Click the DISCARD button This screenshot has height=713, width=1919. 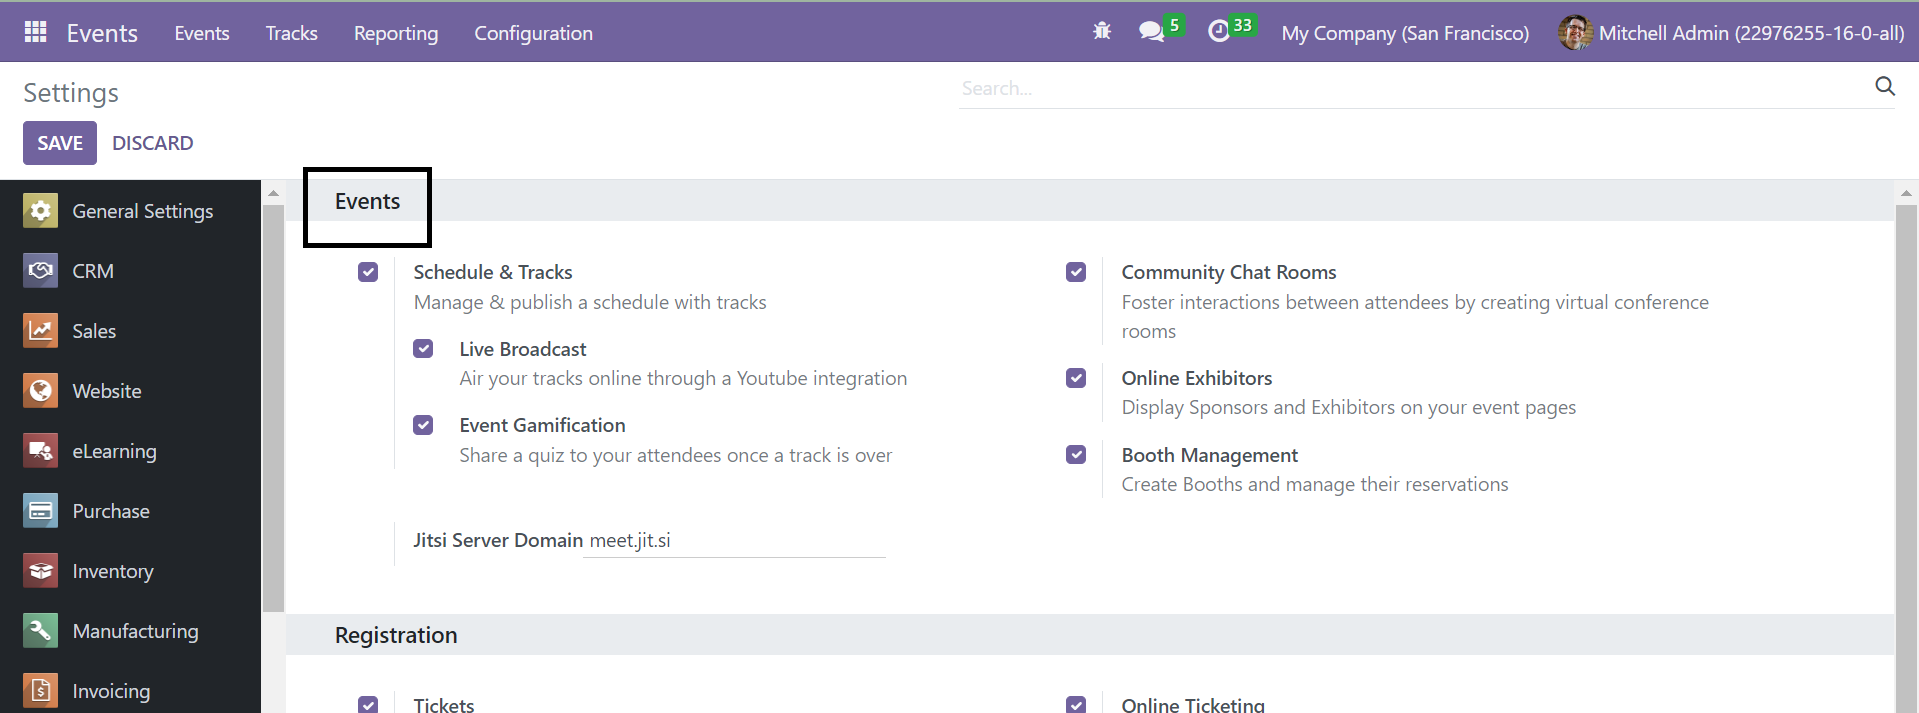pos(153,143)
